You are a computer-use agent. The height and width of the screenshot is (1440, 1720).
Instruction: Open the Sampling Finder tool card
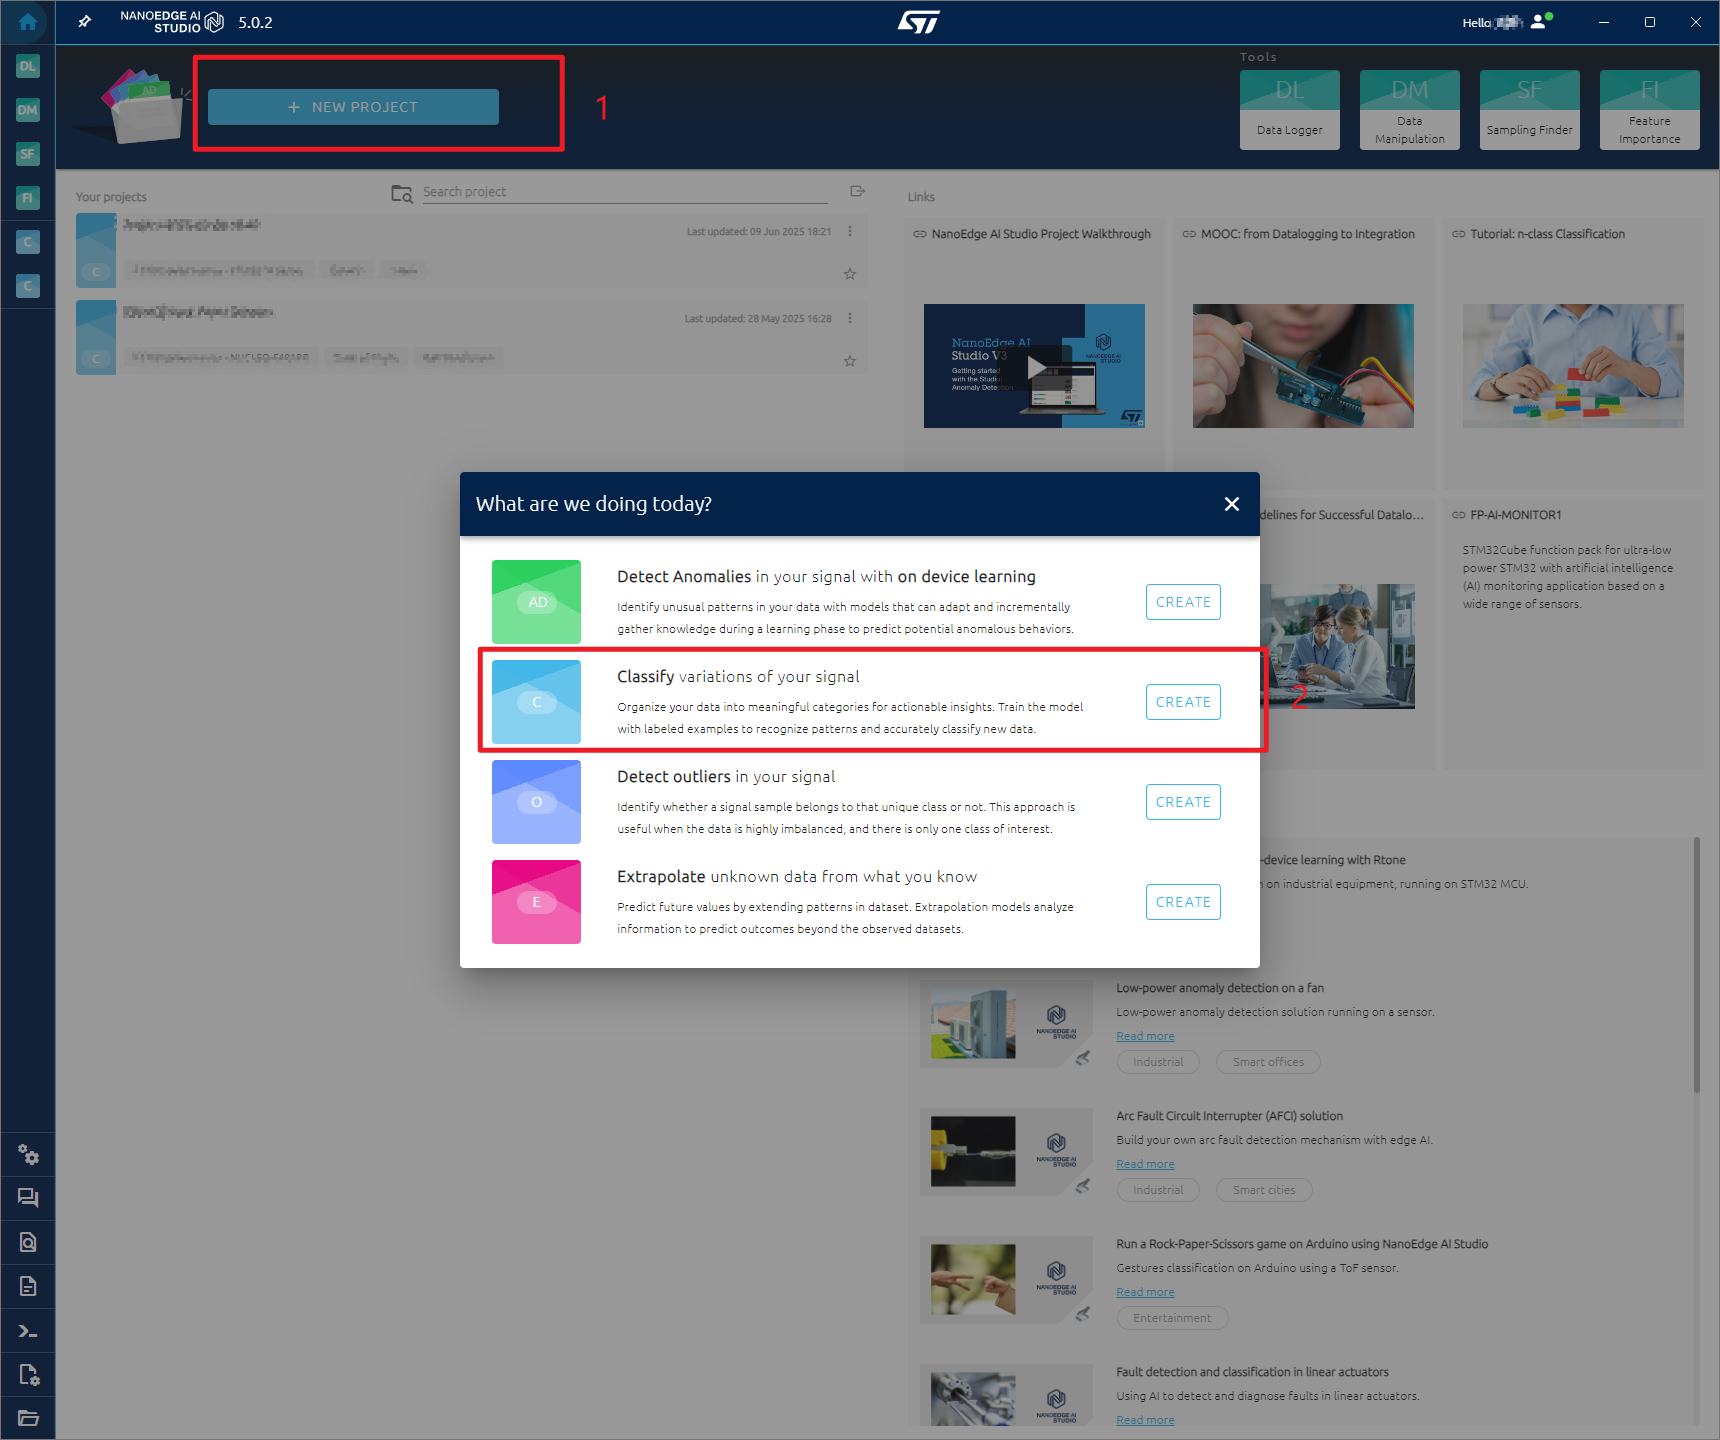click(1530, 110)
